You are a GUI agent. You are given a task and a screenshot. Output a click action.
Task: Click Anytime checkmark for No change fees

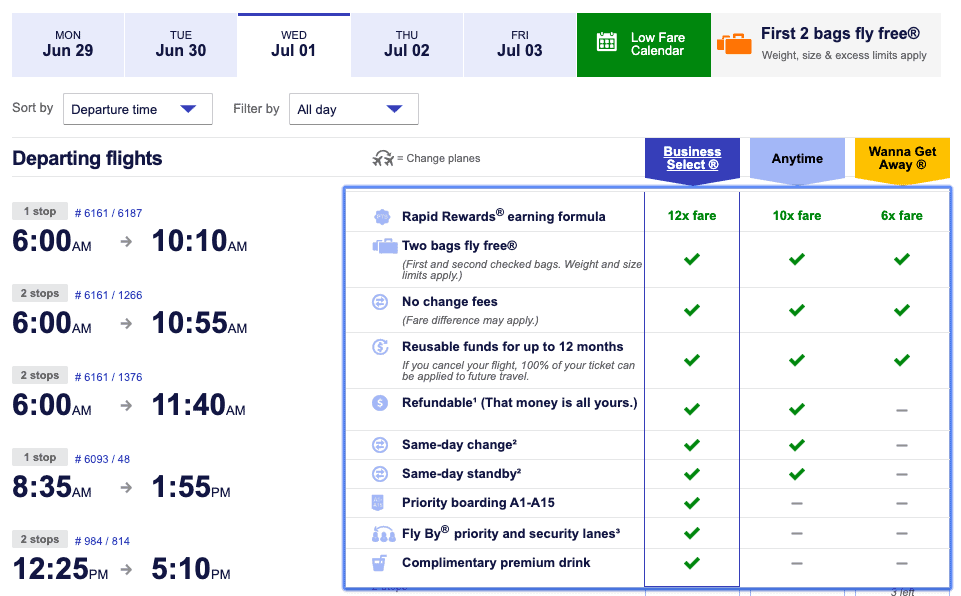(797, 310)
